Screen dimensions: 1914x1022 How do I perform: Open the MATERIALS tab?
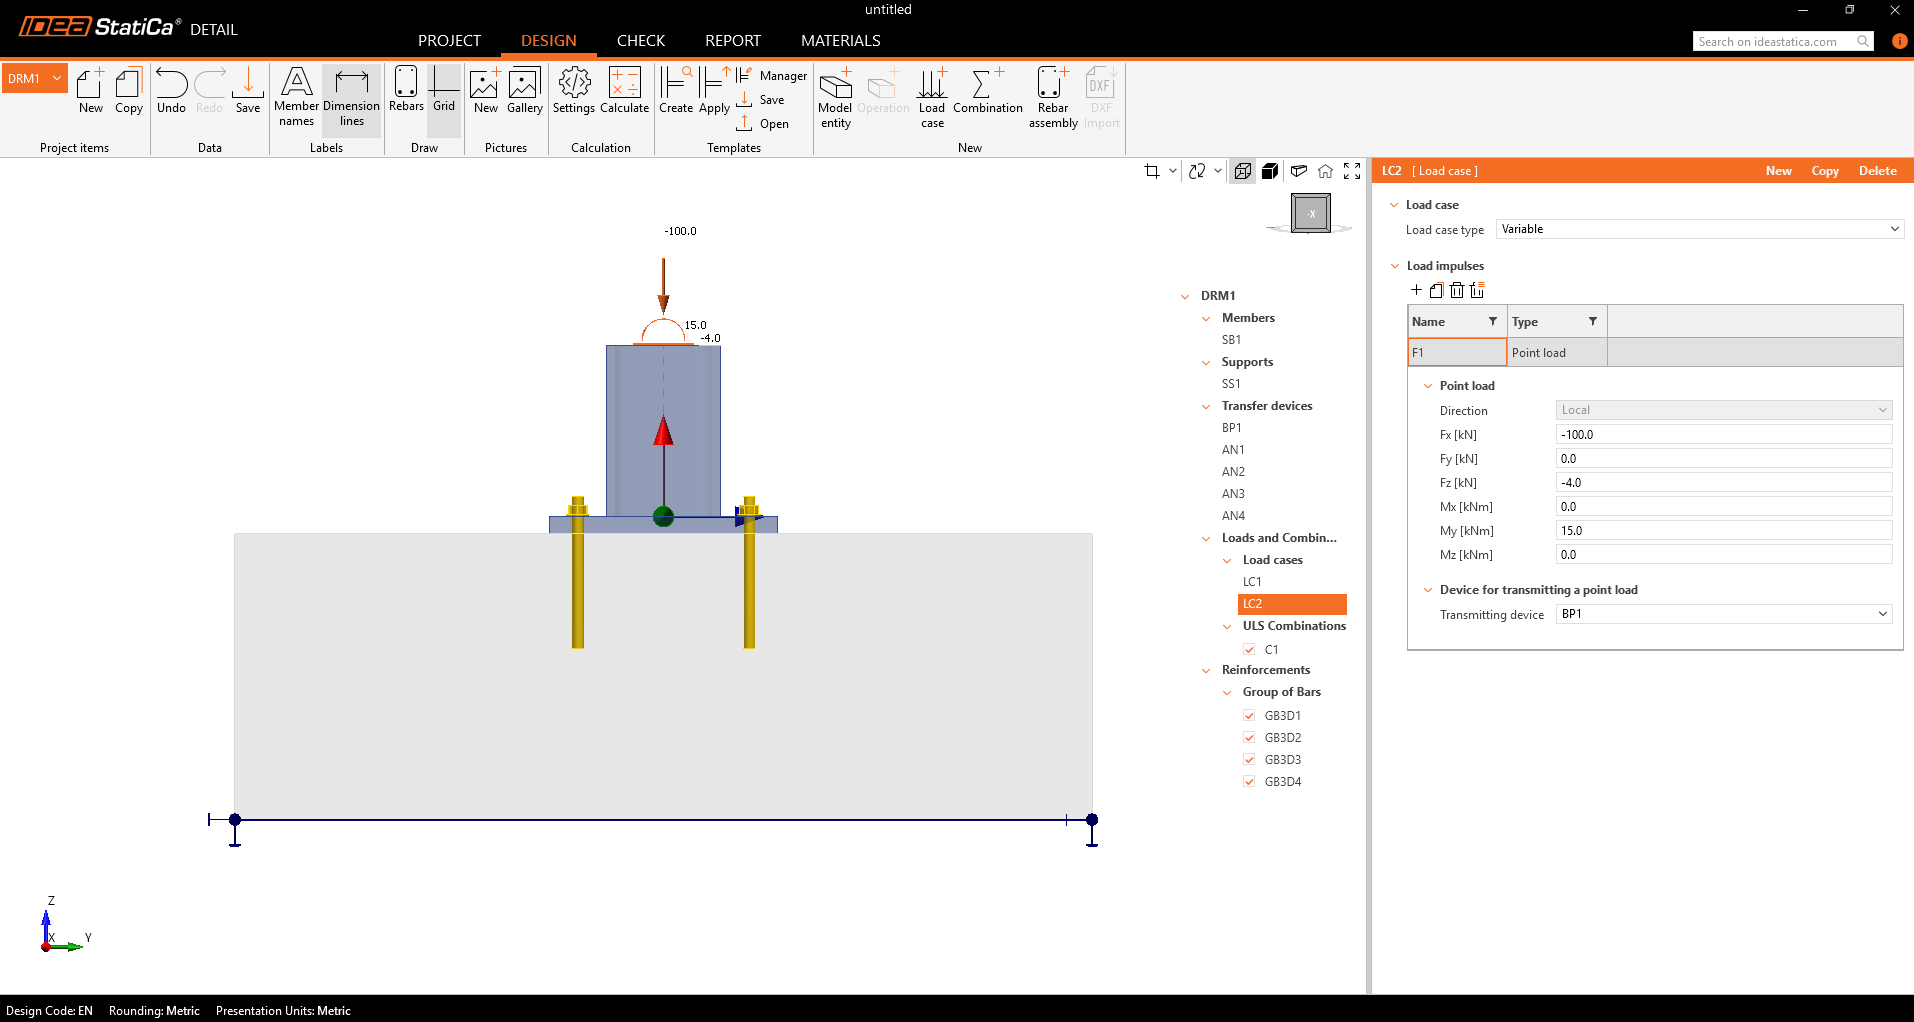(840, 41)
